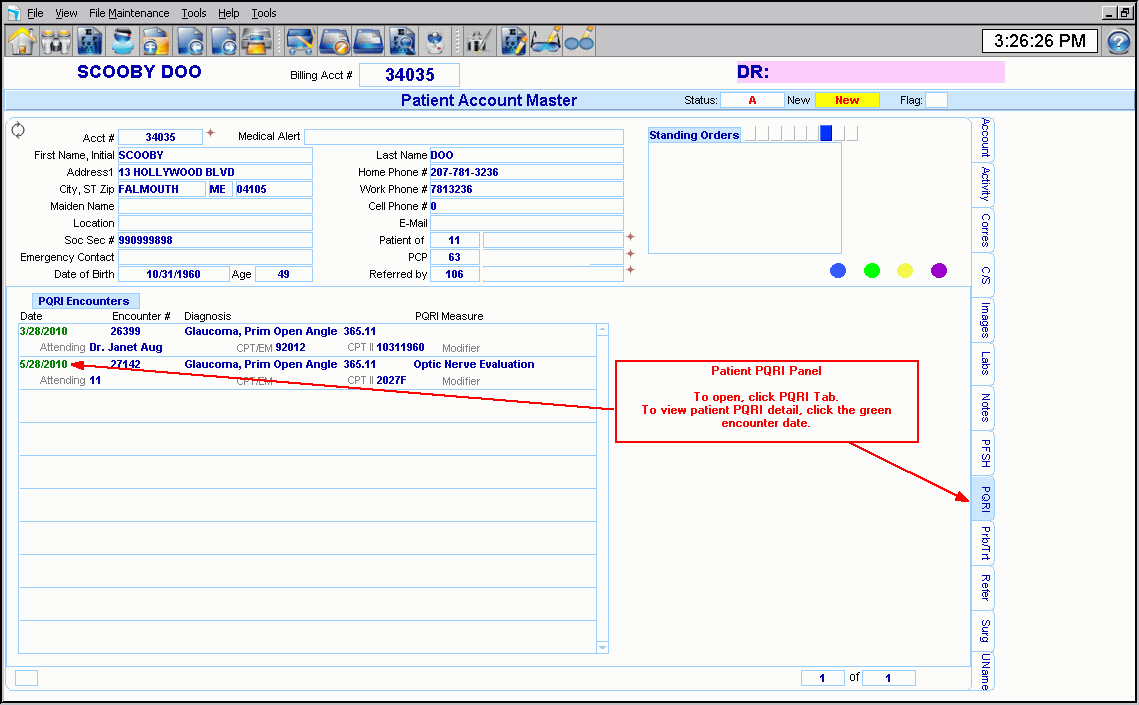Image resolution: width=1139 pixels, height=705 pixels.
Task: Click the printer icon in the toolbar
Action: [x=258, y=41]
